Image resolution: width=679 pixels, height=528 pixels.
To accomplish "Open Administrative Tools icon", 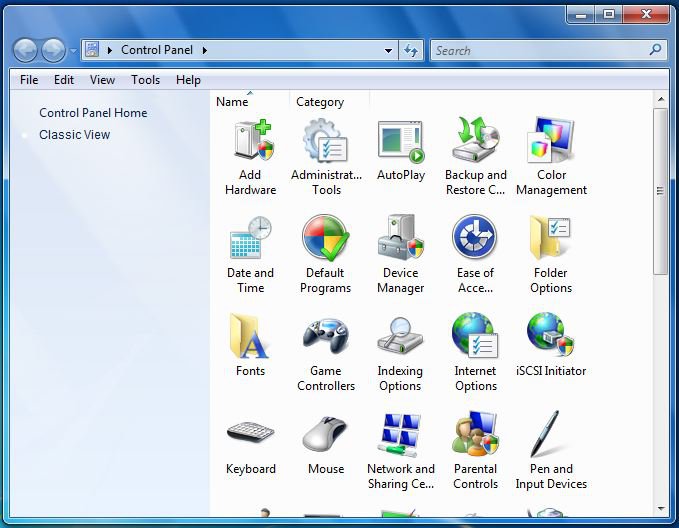I will pyautogui.click(x=326, y=140).
